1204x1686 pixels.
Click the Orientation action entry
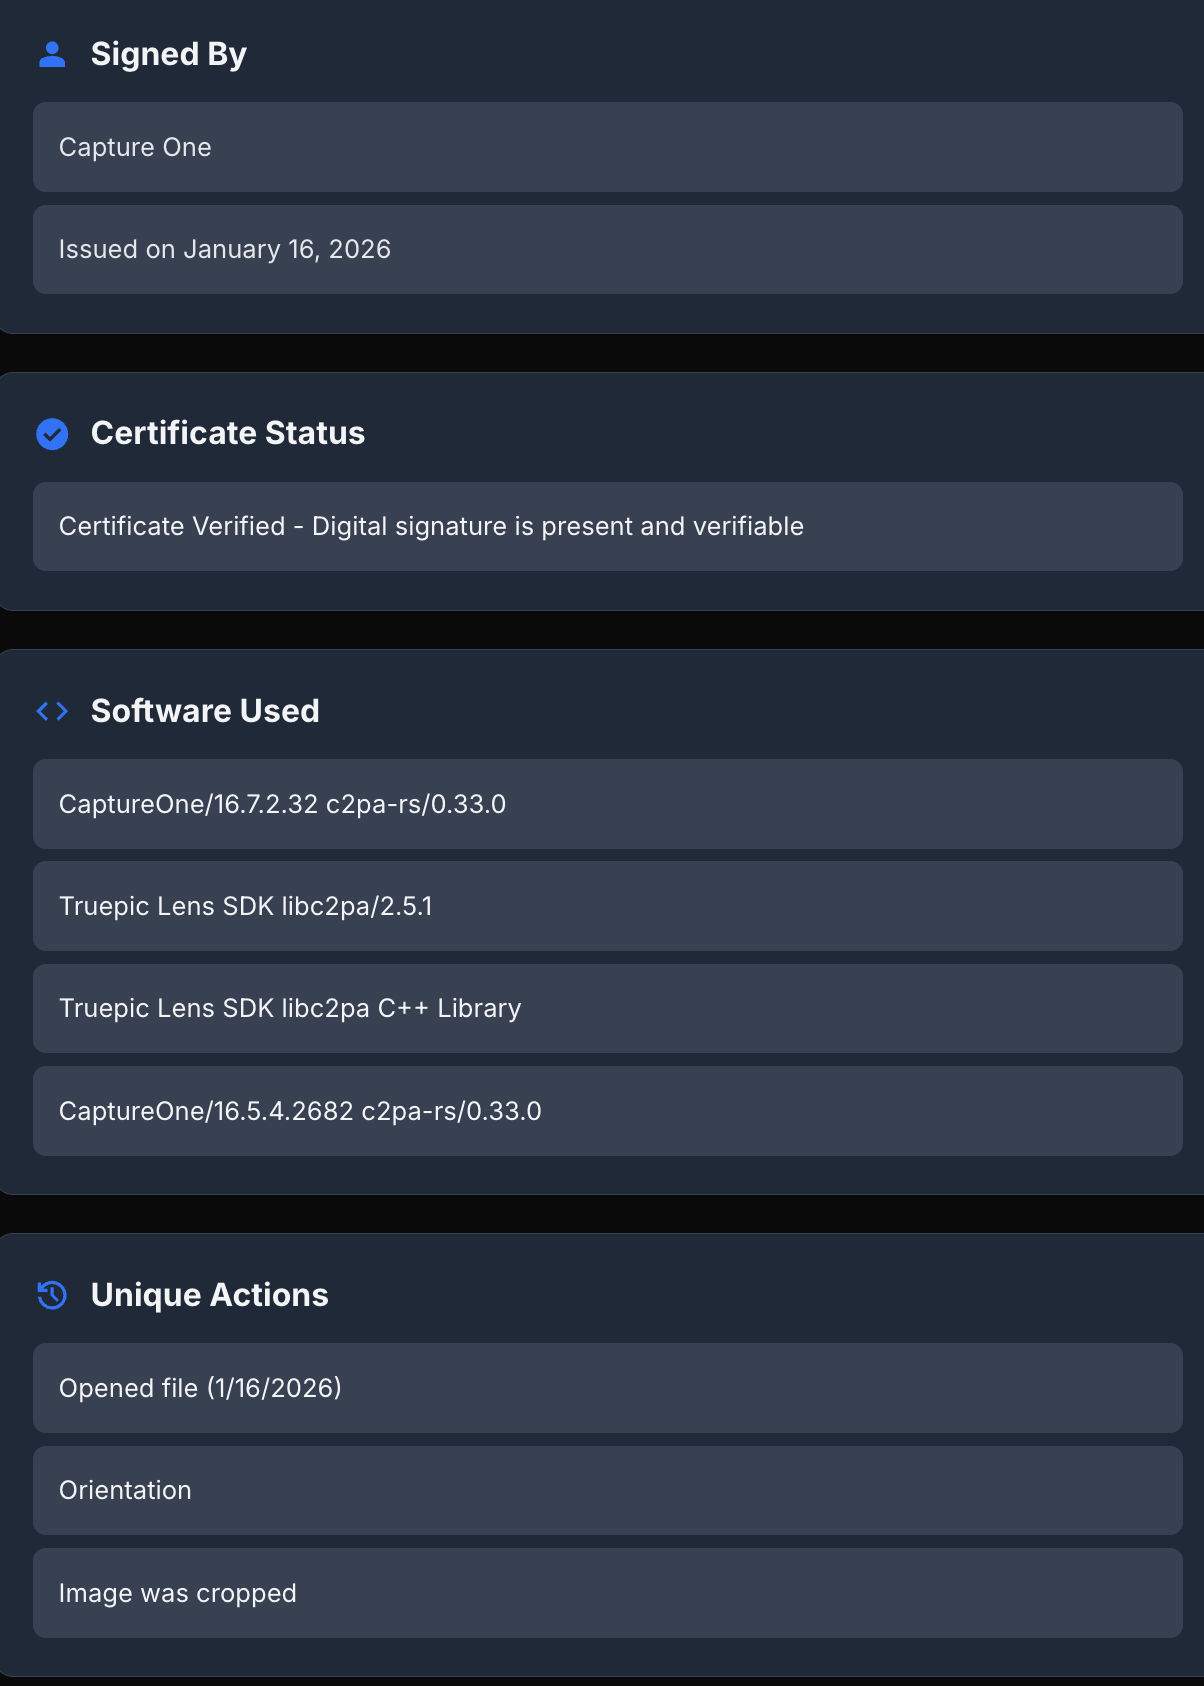pos(125,1490)
